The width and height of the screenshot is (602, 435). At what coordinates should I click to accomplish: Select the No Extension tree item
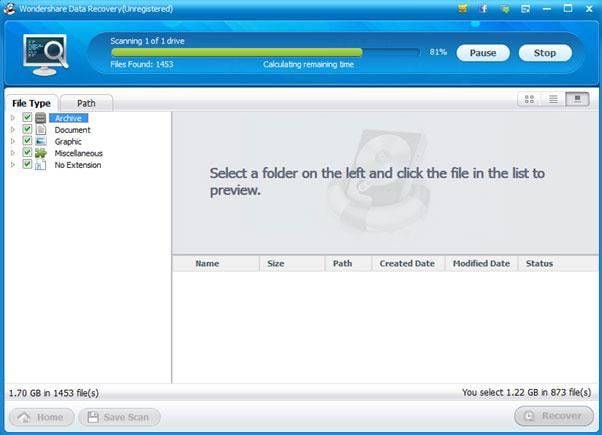coord(78,165)
